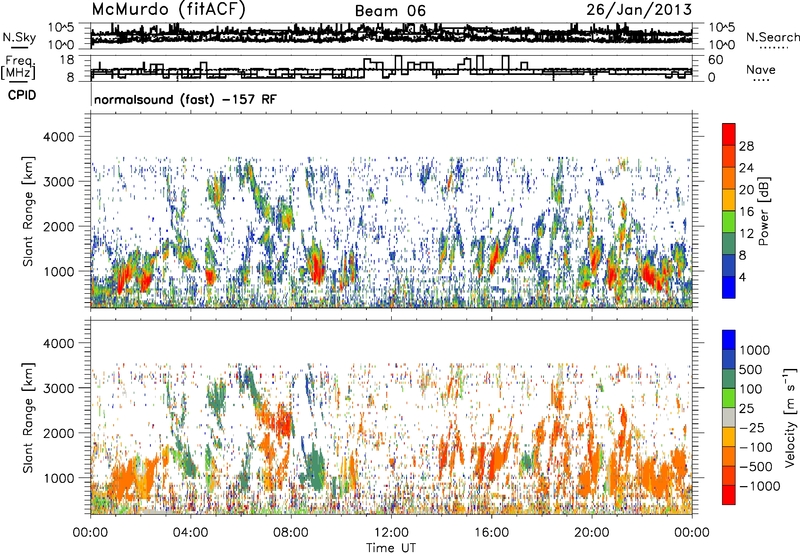Screen dimensions: 800x554
Task: Click the '4000' label on power plot axis
Action: 59,137
